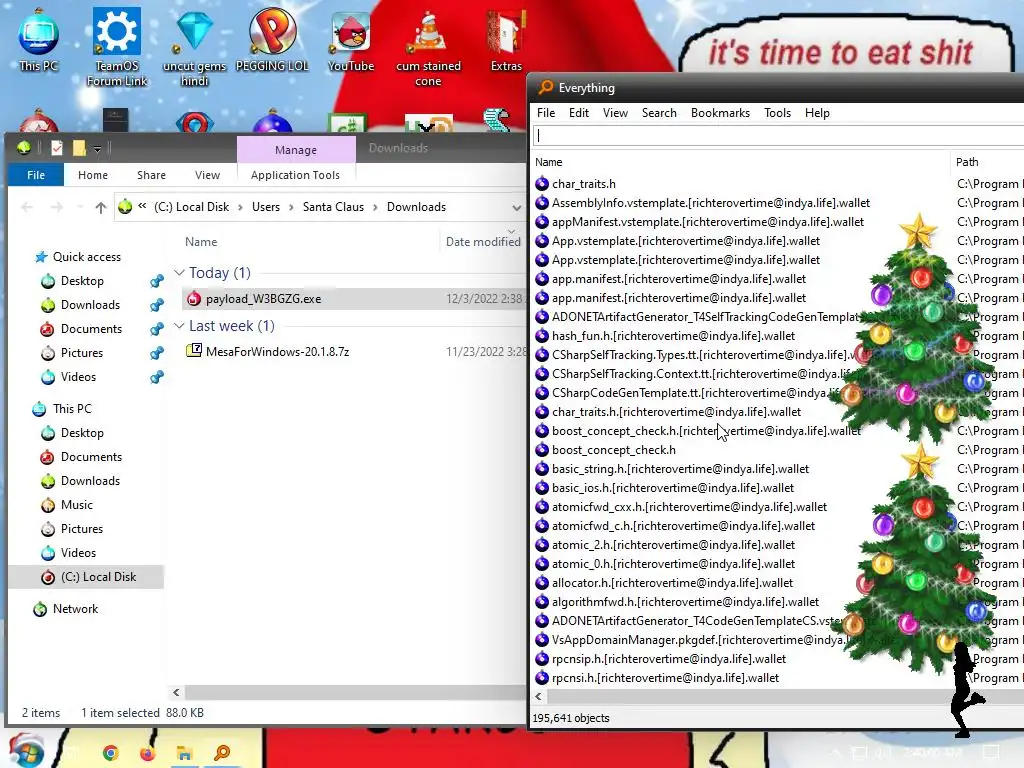Open the Extras desktop folder
The height and width of the screenshot is (768, 1024).
(x=506, y=39)
